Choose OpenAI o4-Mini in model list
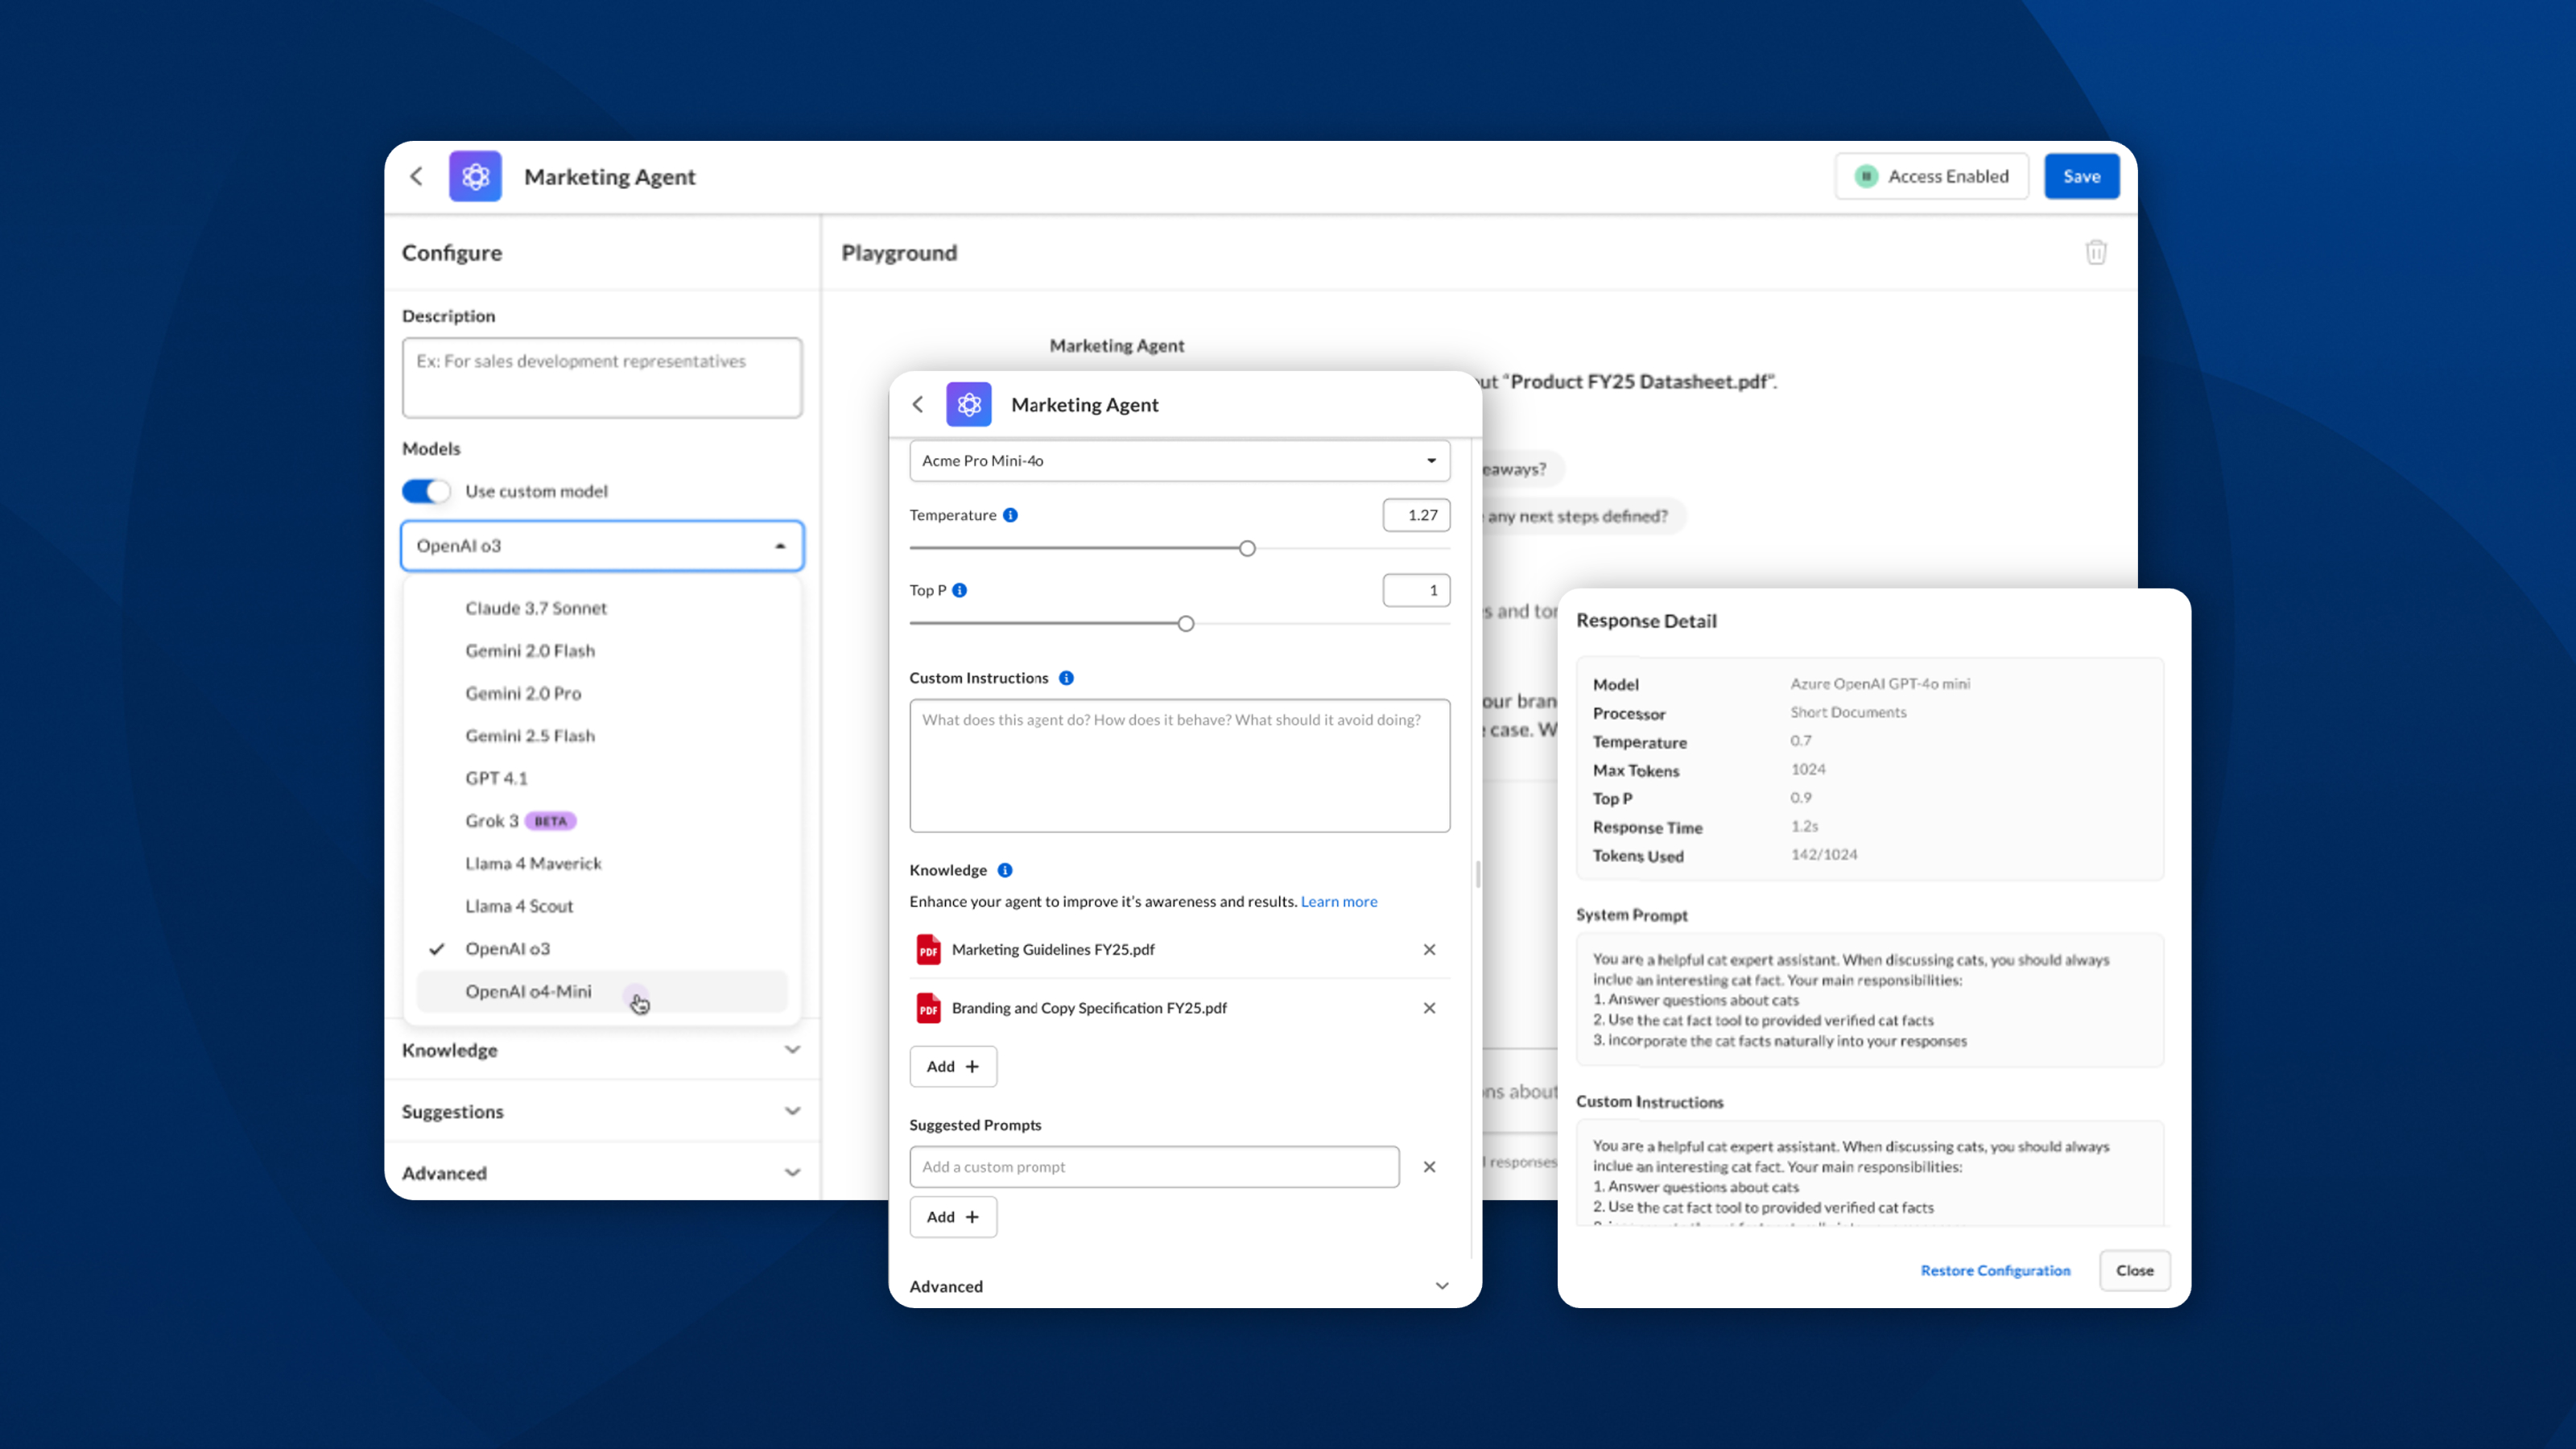The image size is (2576, 1449). coord(528,991)
